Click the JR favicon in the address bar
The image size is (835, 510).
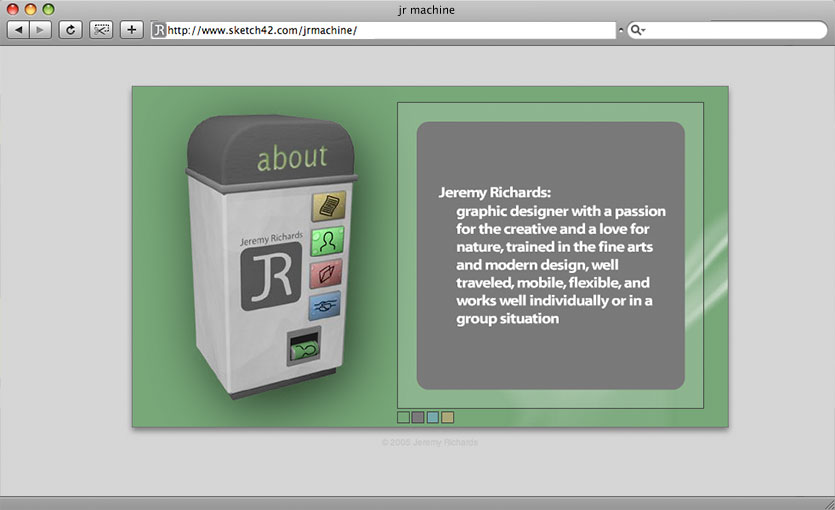159,30
